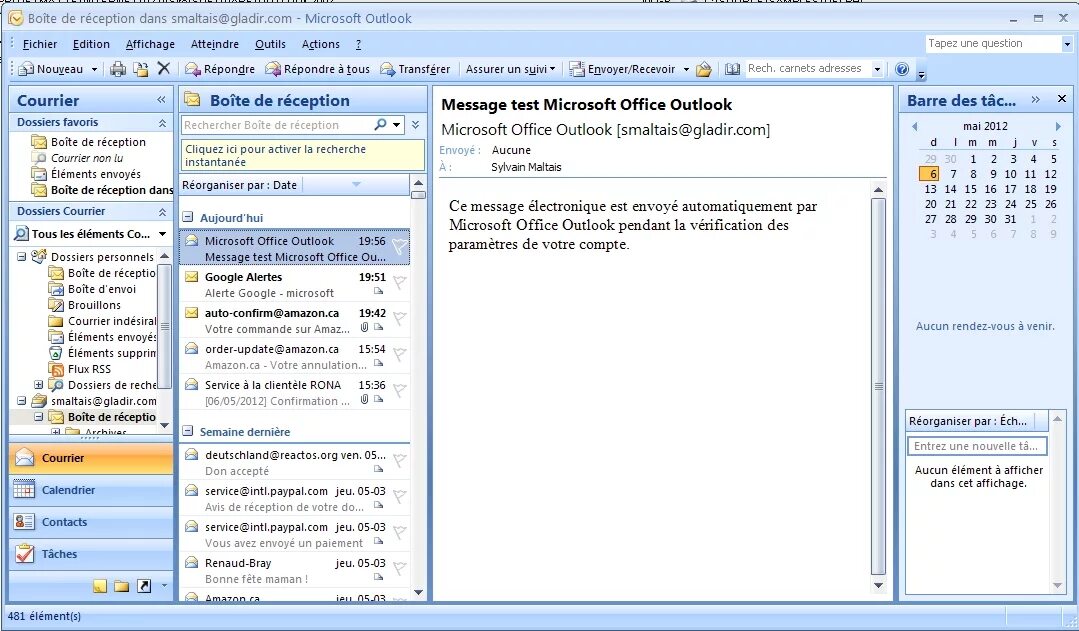Click the instant search activation banner

tap(303, 156)
